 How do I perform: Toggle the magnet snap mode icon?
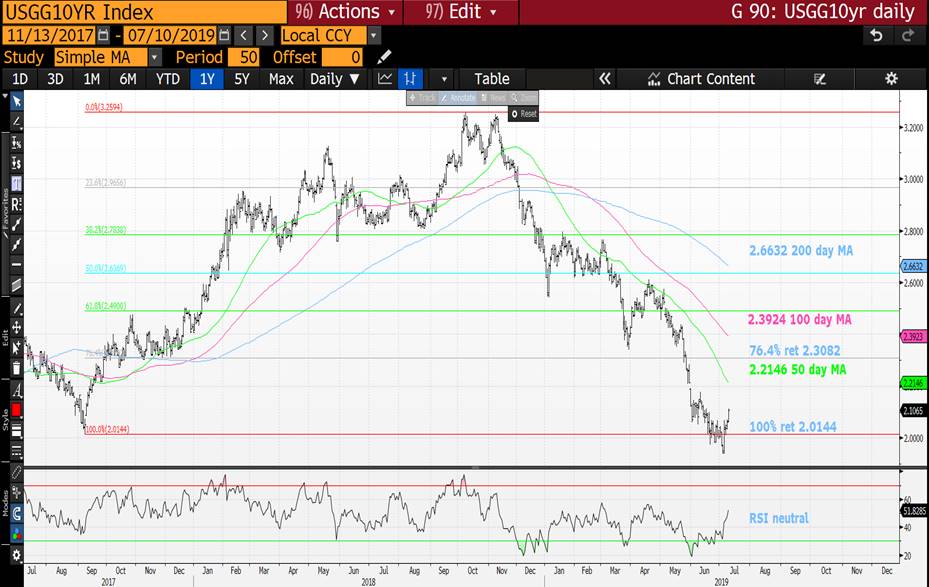(x=17, y=513)
